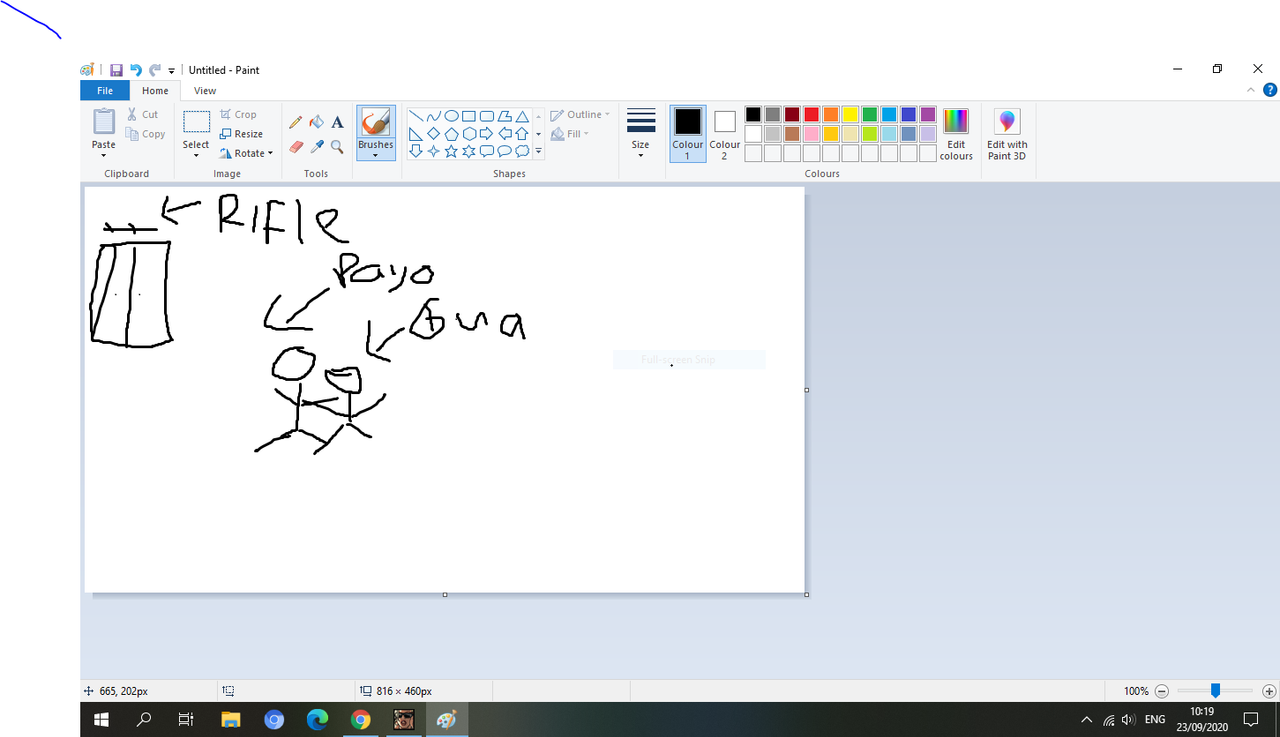Step down one row in the Shapes gallery
The image size is (1280, 737).
tap(538, 134)
